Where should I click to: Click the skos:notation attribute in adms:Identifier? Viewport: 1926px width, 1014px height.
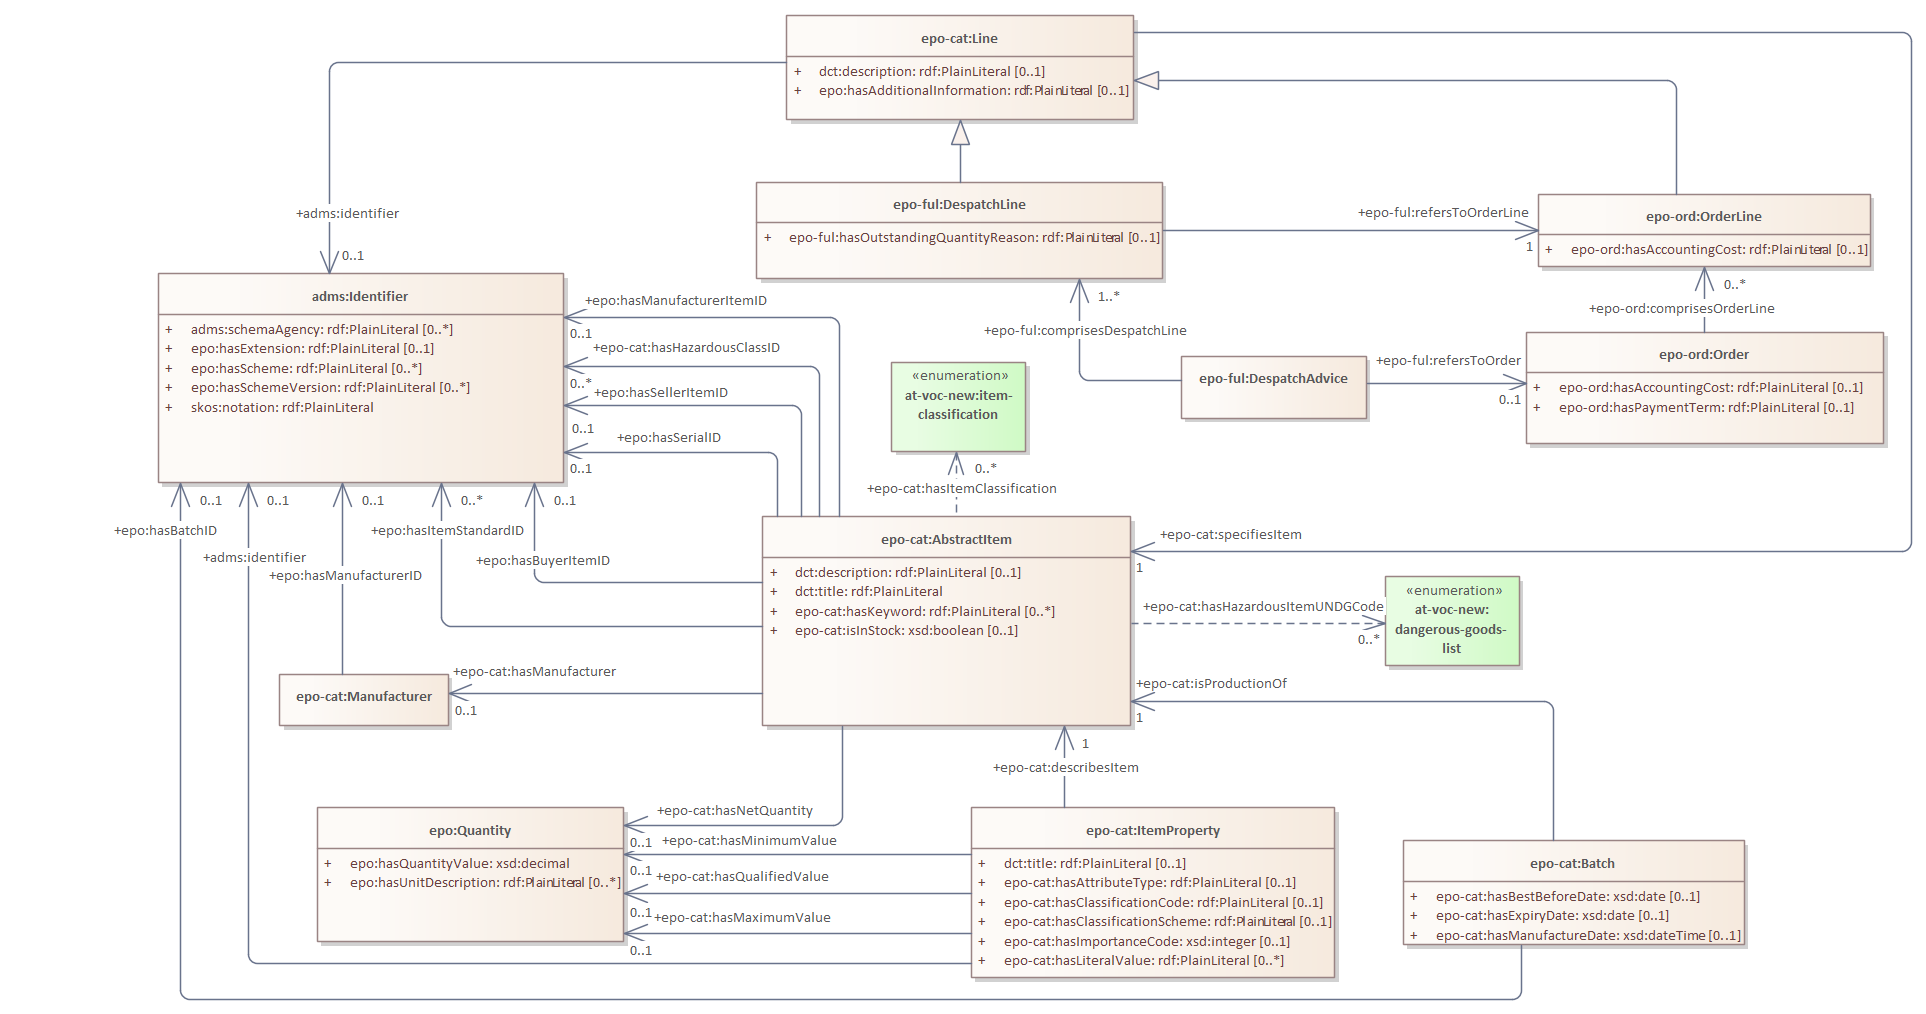click(x=282, y=408)
